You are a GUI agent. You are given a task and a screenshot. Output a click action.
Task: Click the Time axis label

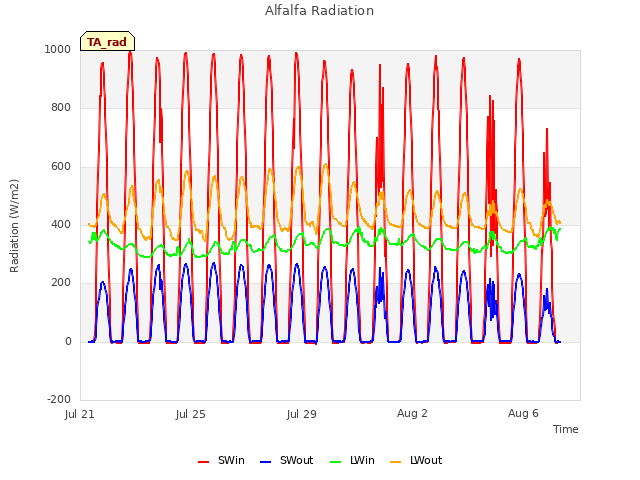[x=566, y=429]
